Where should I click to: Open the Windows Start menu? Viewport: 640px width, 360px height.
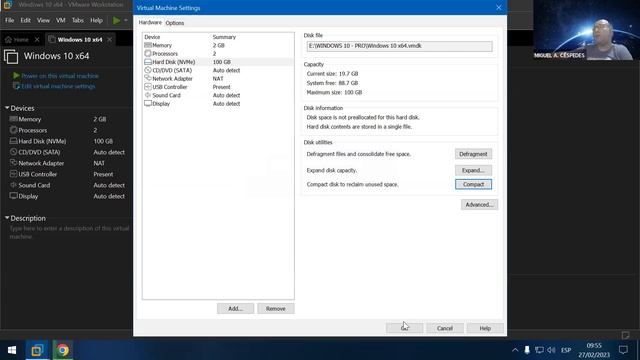click(x=12, y=350)
